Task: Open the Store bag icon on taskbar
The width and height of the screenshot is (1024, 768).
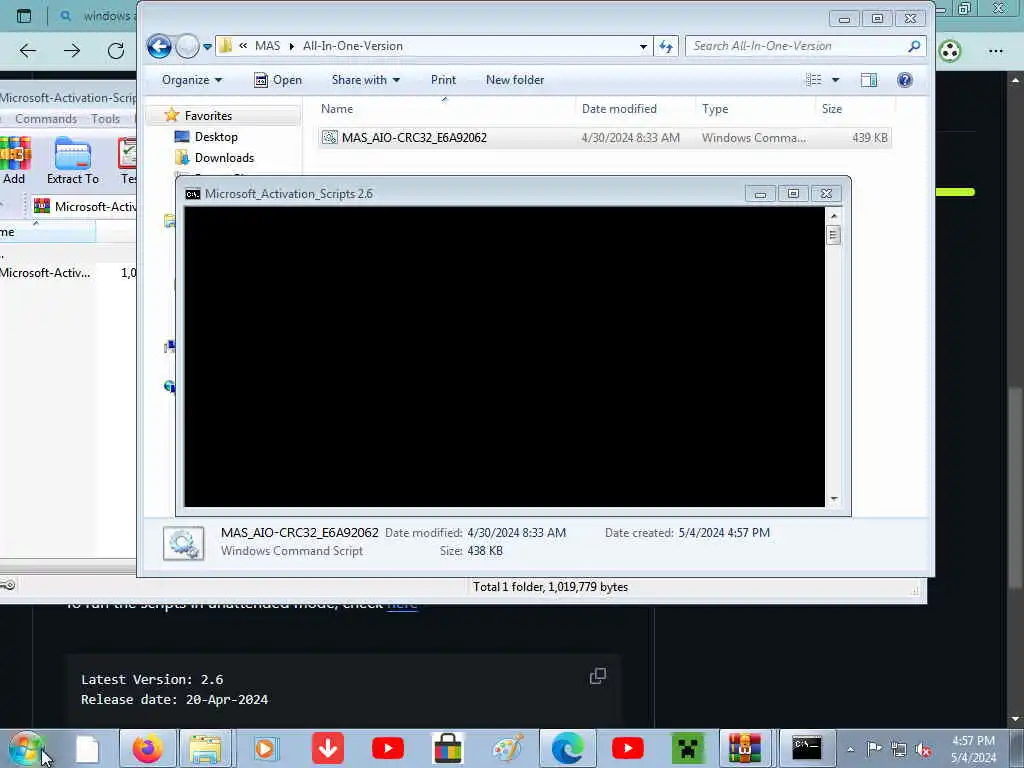Action: pyautogui.click(x=447, y=748)
